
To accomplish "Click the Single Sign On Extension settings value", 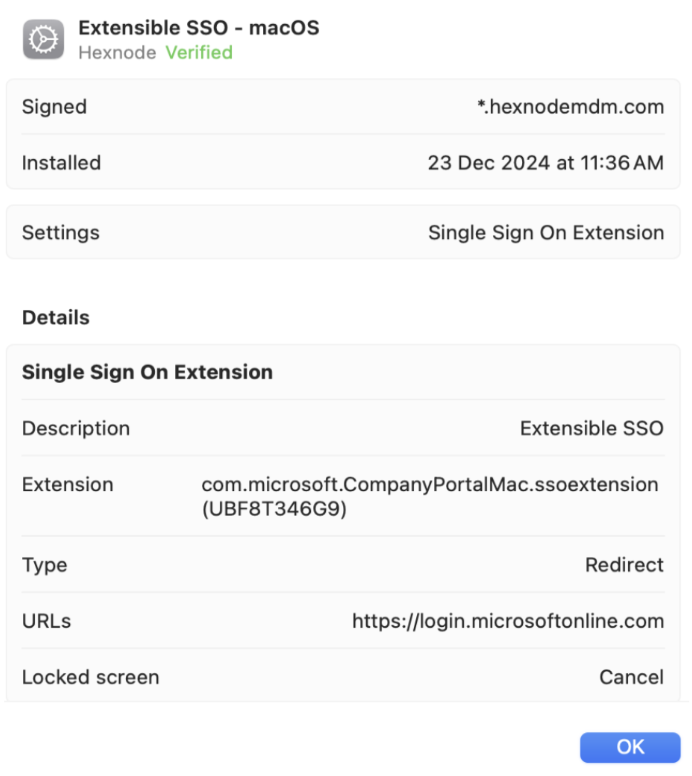I will pyautogui.click(x=548, y=234).
